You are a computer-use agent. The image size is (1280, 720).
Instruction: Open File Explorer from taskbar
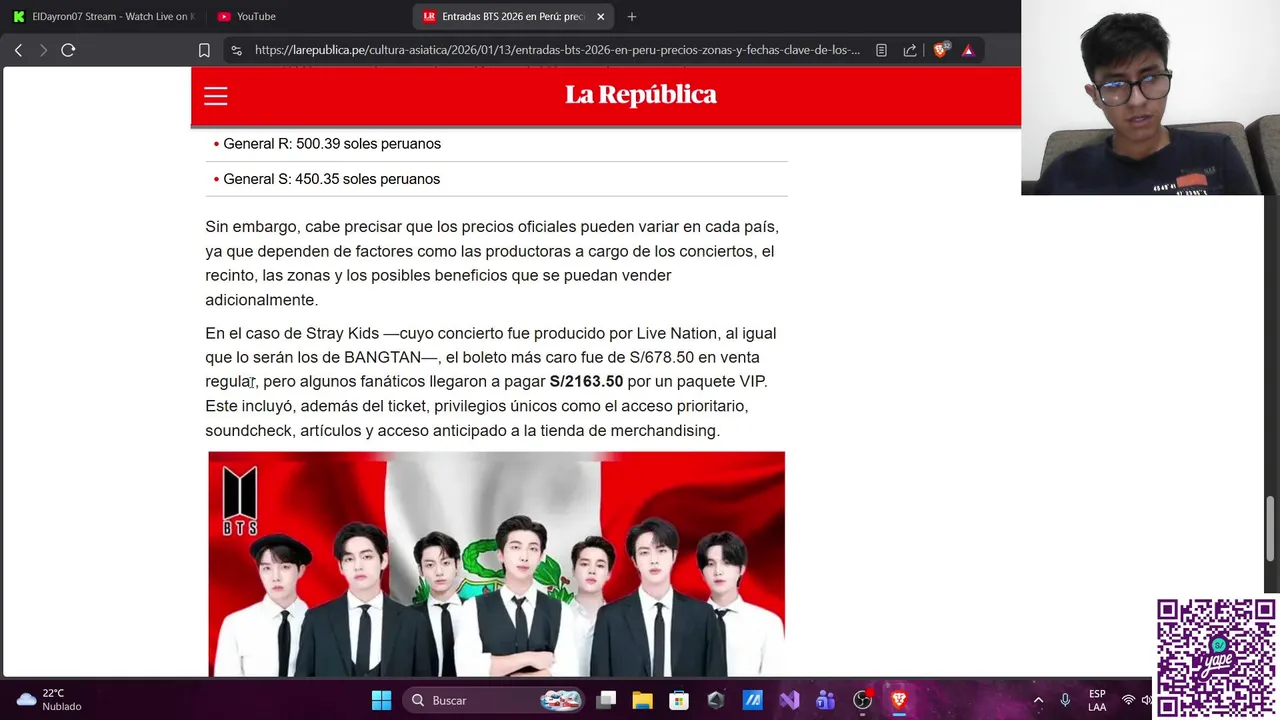(x=642, y=700)
